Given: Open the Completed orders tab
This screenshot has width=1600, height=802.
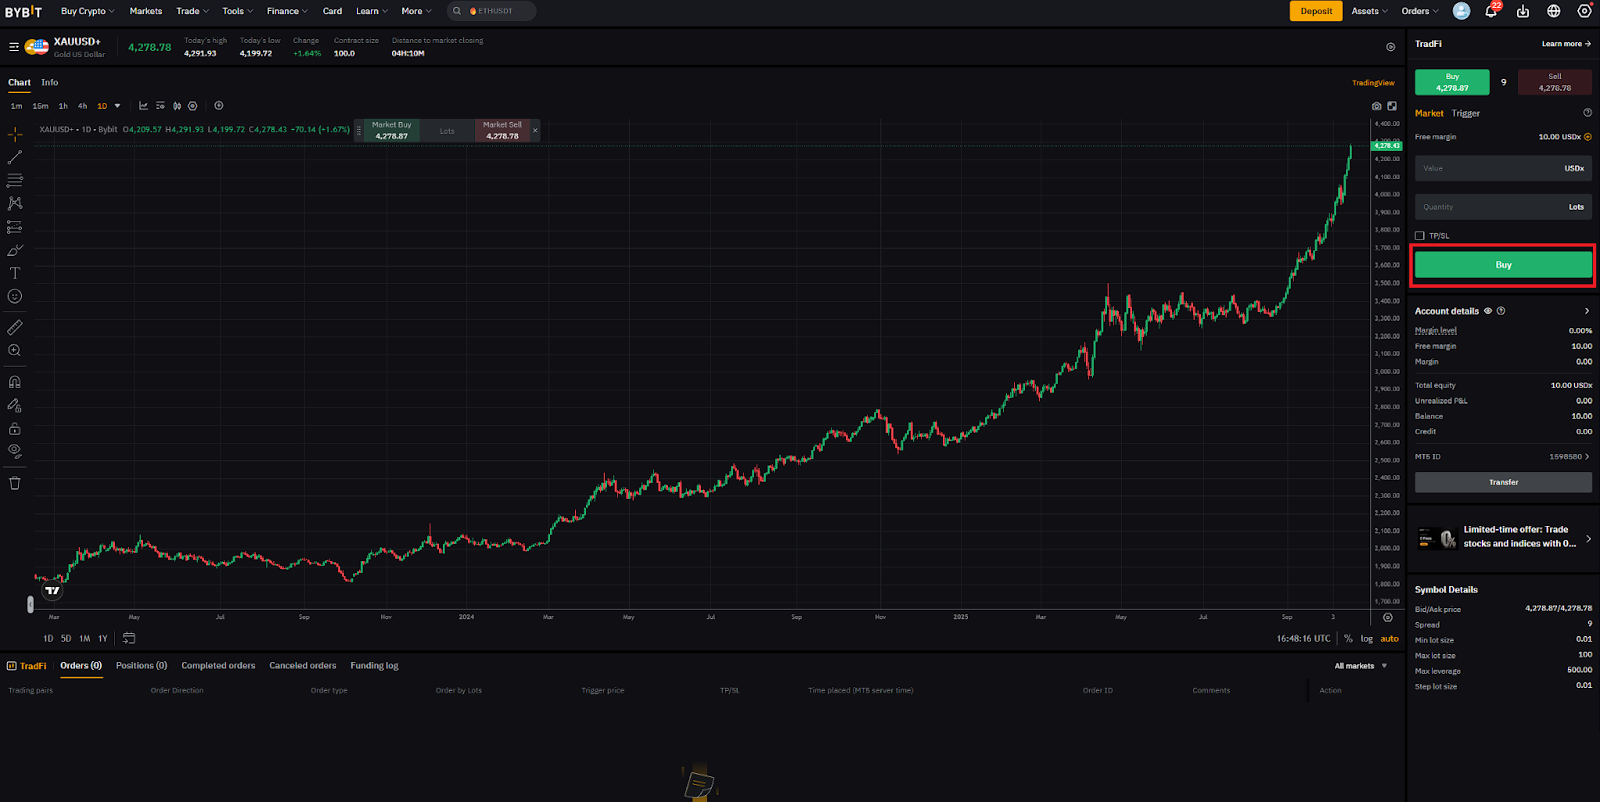Looking at the screenshot, I should click(218, 666).
